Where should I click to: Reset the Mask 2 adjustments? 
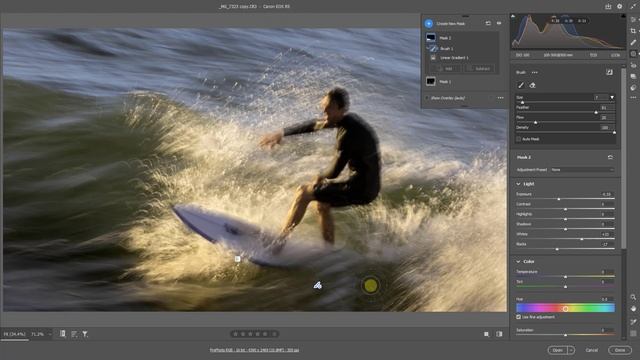coord(610,157)
